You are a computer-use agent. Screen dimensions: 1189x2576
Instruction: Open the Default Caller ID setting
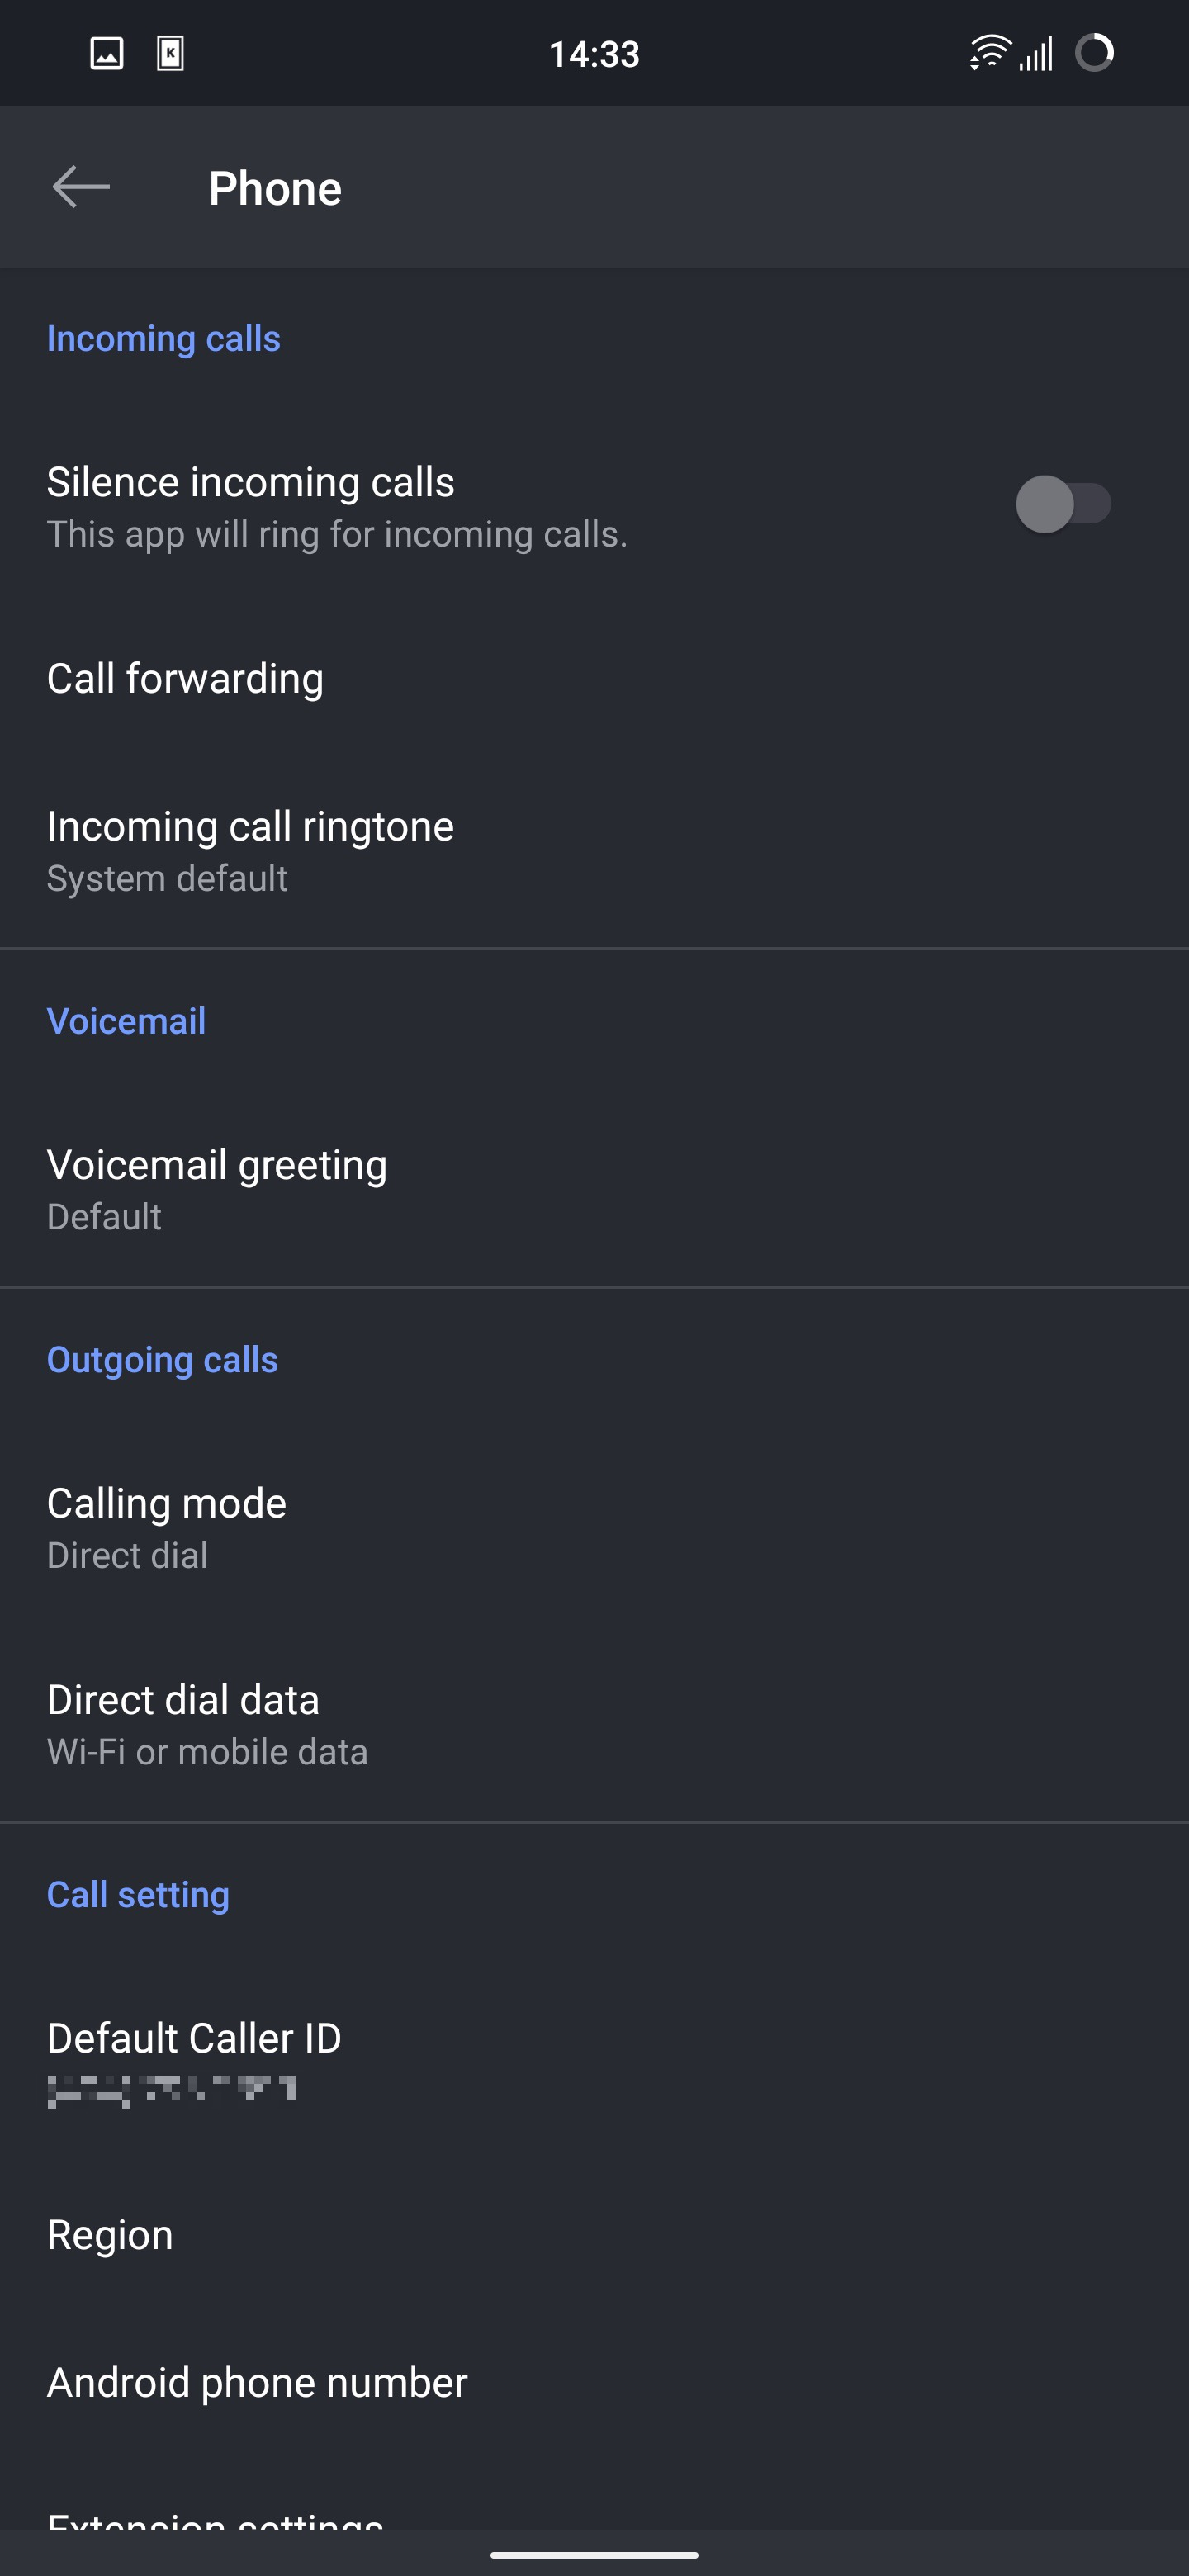194,2060
